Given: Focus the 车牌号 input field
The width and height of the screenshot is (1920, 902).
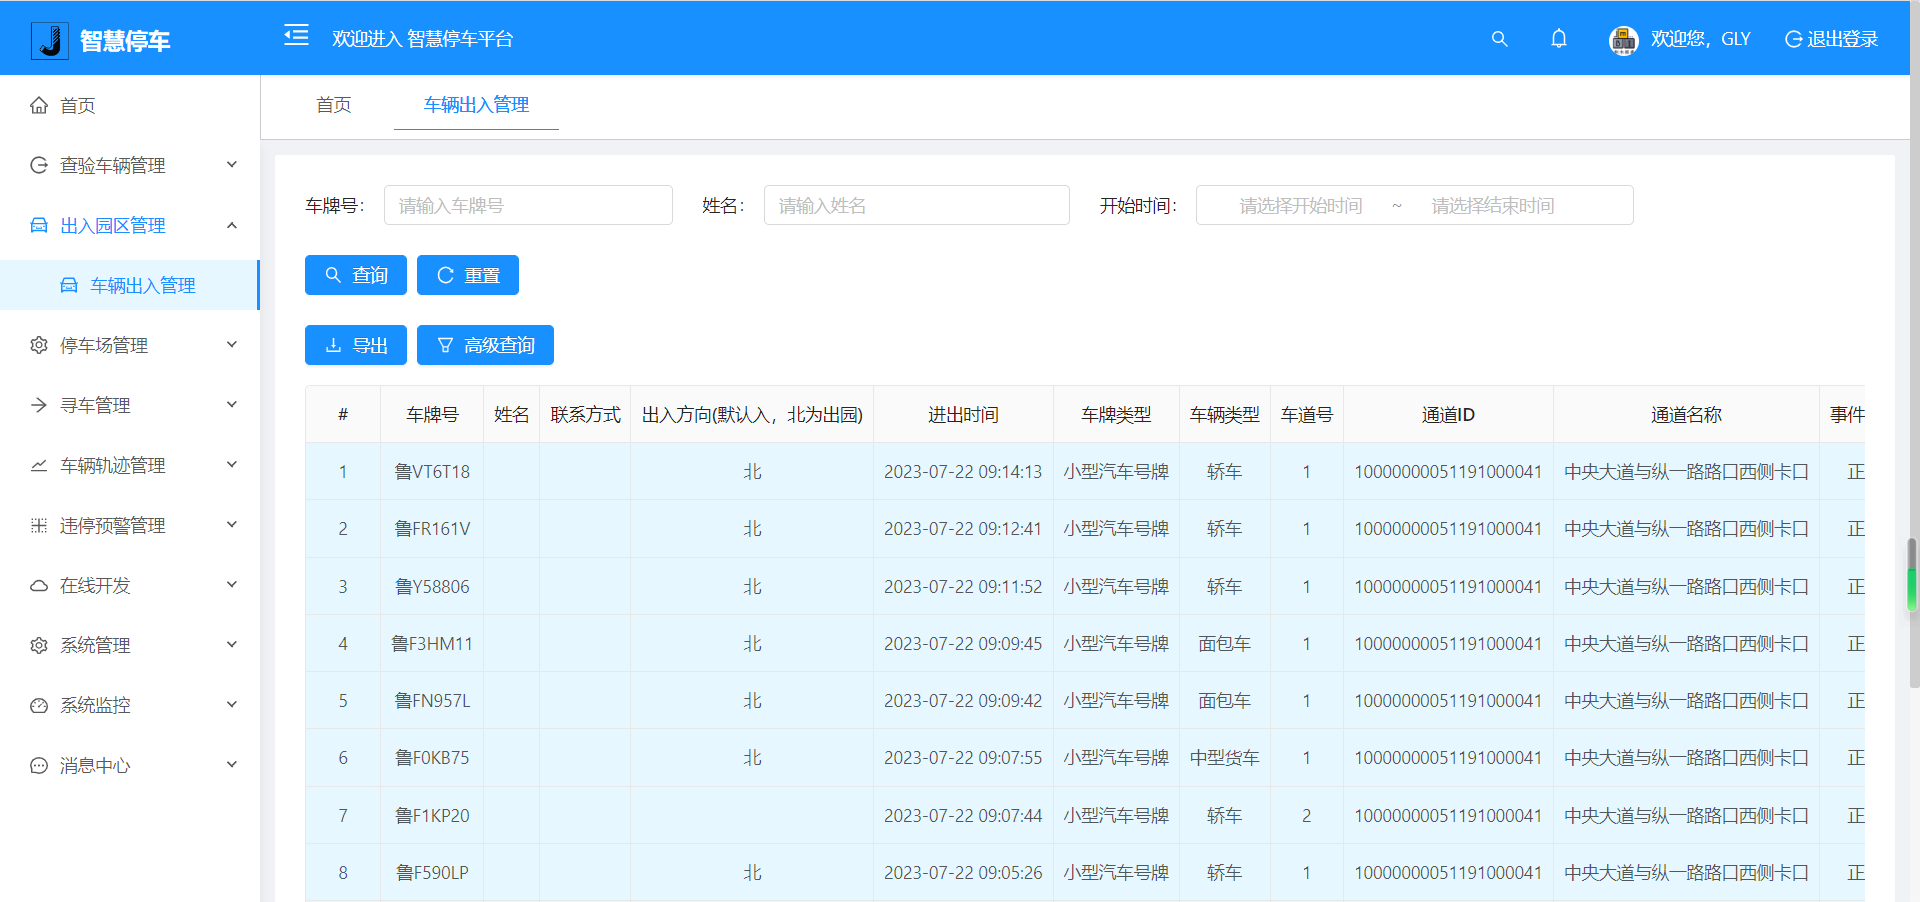Looking at the screenshot, I should pyautogui.click(x=528, y=205).
